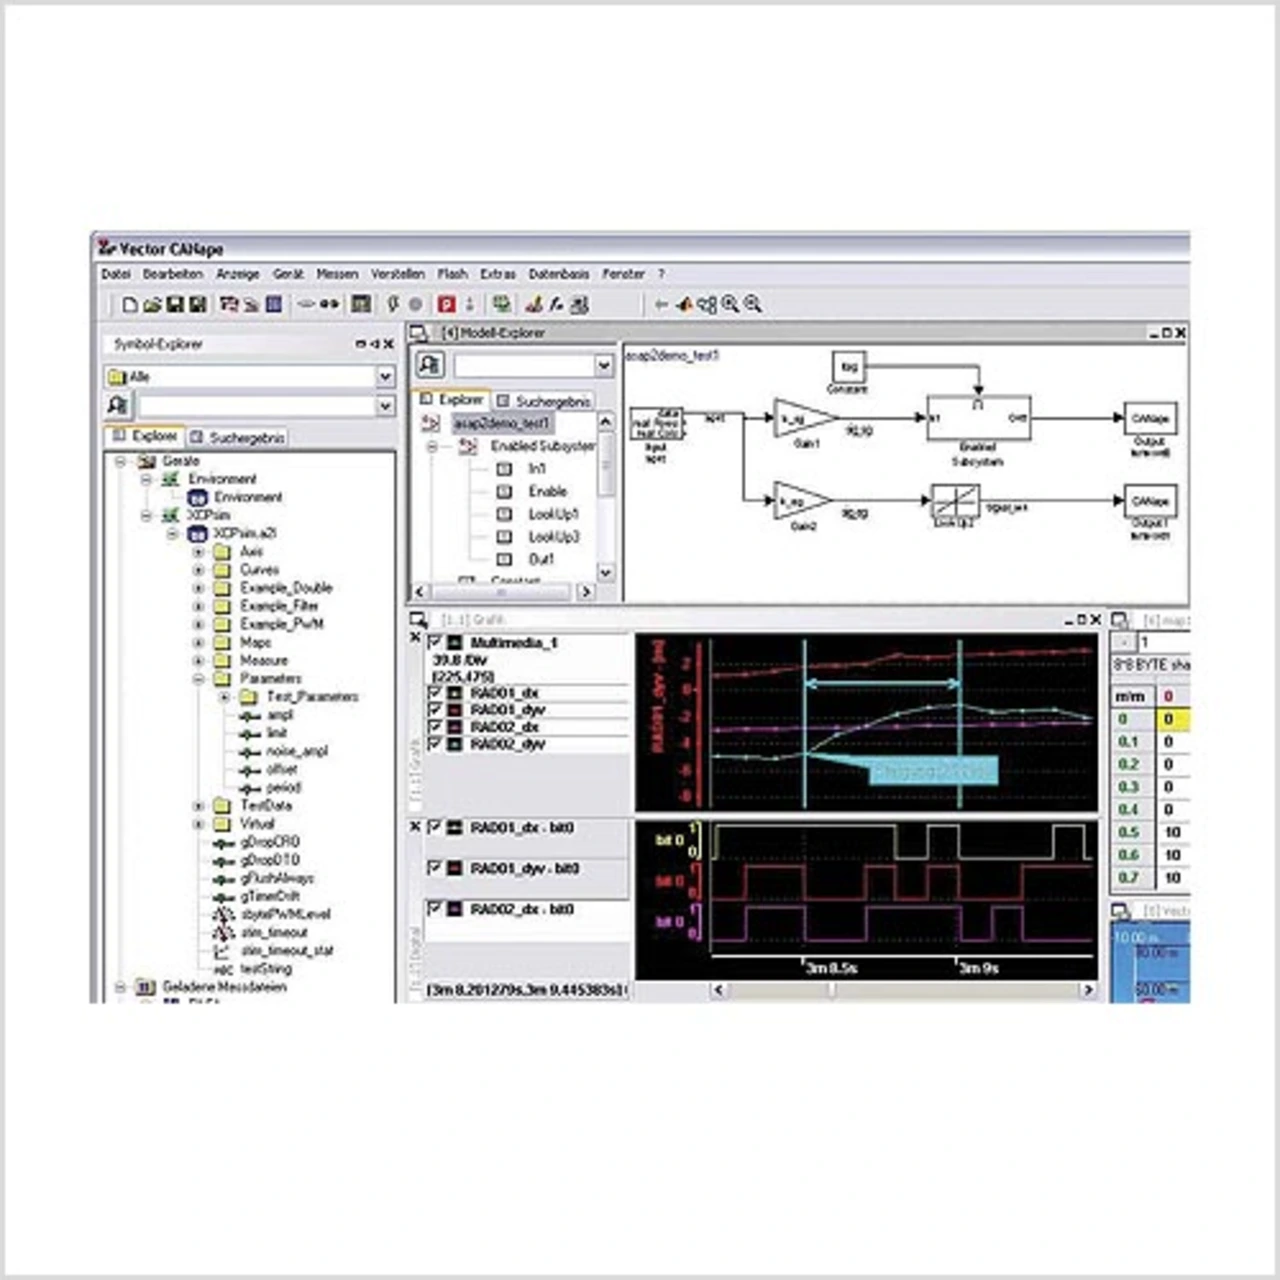Toggle the RAD01_dx signal checkbox
Image resolution: width=1280 pixels, height=1280 pixels.
tap(435, 692)
